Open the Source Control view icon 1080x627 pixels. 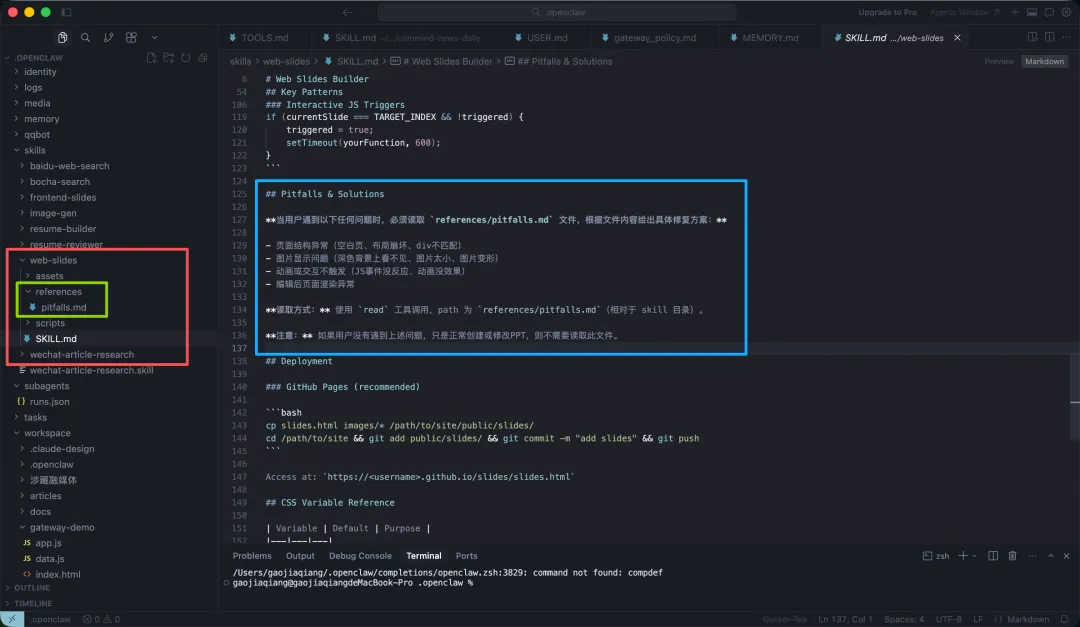(108, 37)
